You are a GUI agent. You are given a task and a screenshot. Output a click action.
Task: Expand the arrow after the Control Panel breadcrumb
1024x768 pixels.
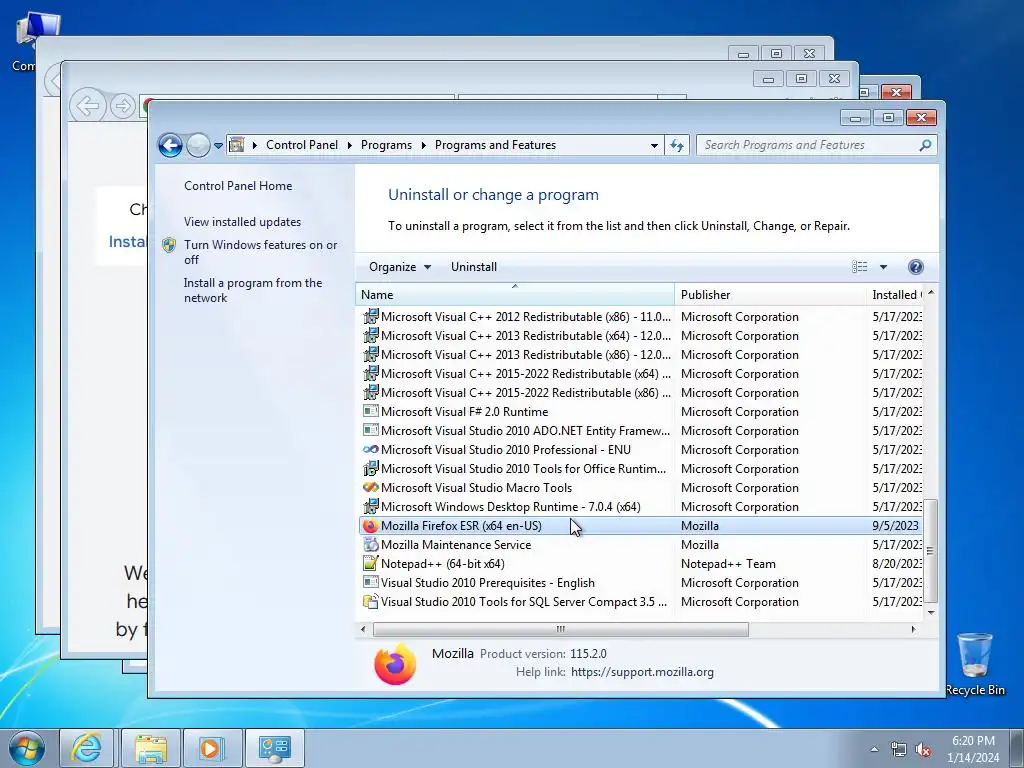tap(349, 145)
